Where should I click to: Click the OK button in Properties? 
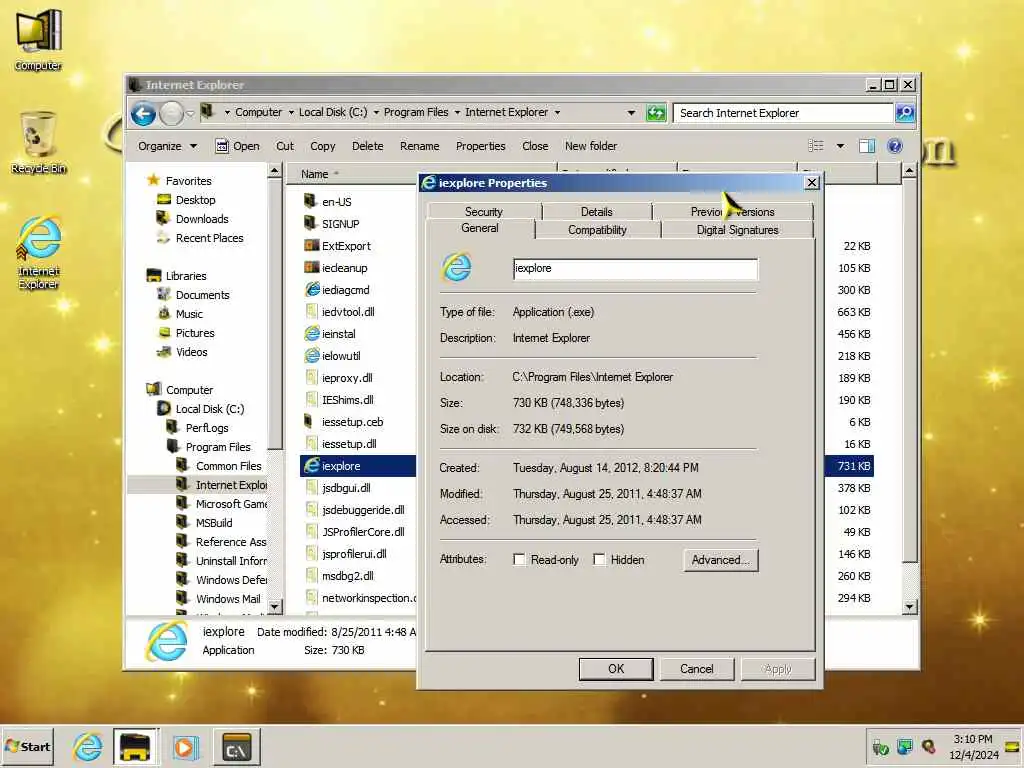pos(616,669)
